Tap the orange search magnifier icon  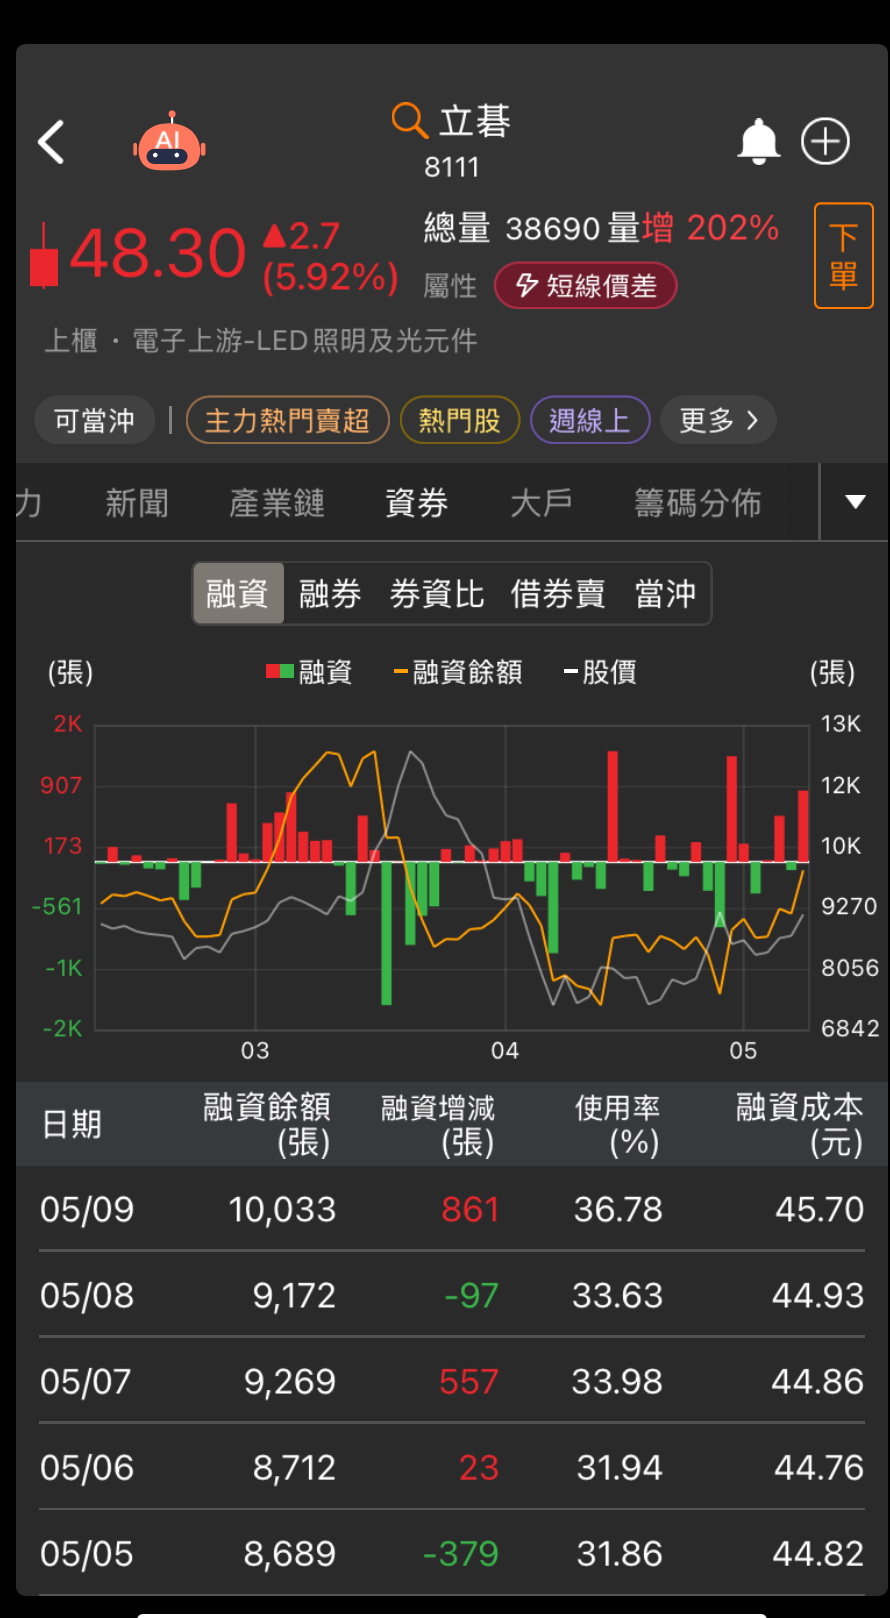point(409,120)
